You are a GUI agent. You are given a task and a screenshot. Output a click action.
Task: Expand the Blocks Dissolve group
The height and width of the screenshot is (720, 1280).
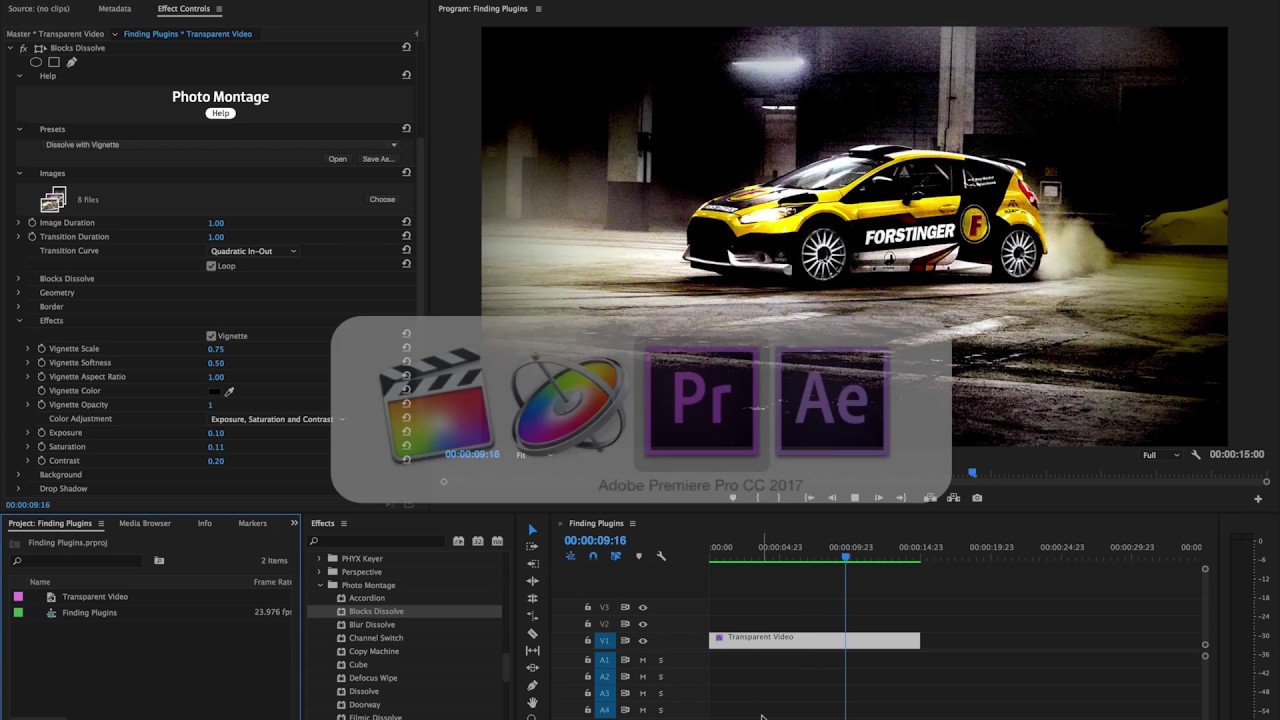click(x=18, y=279)
